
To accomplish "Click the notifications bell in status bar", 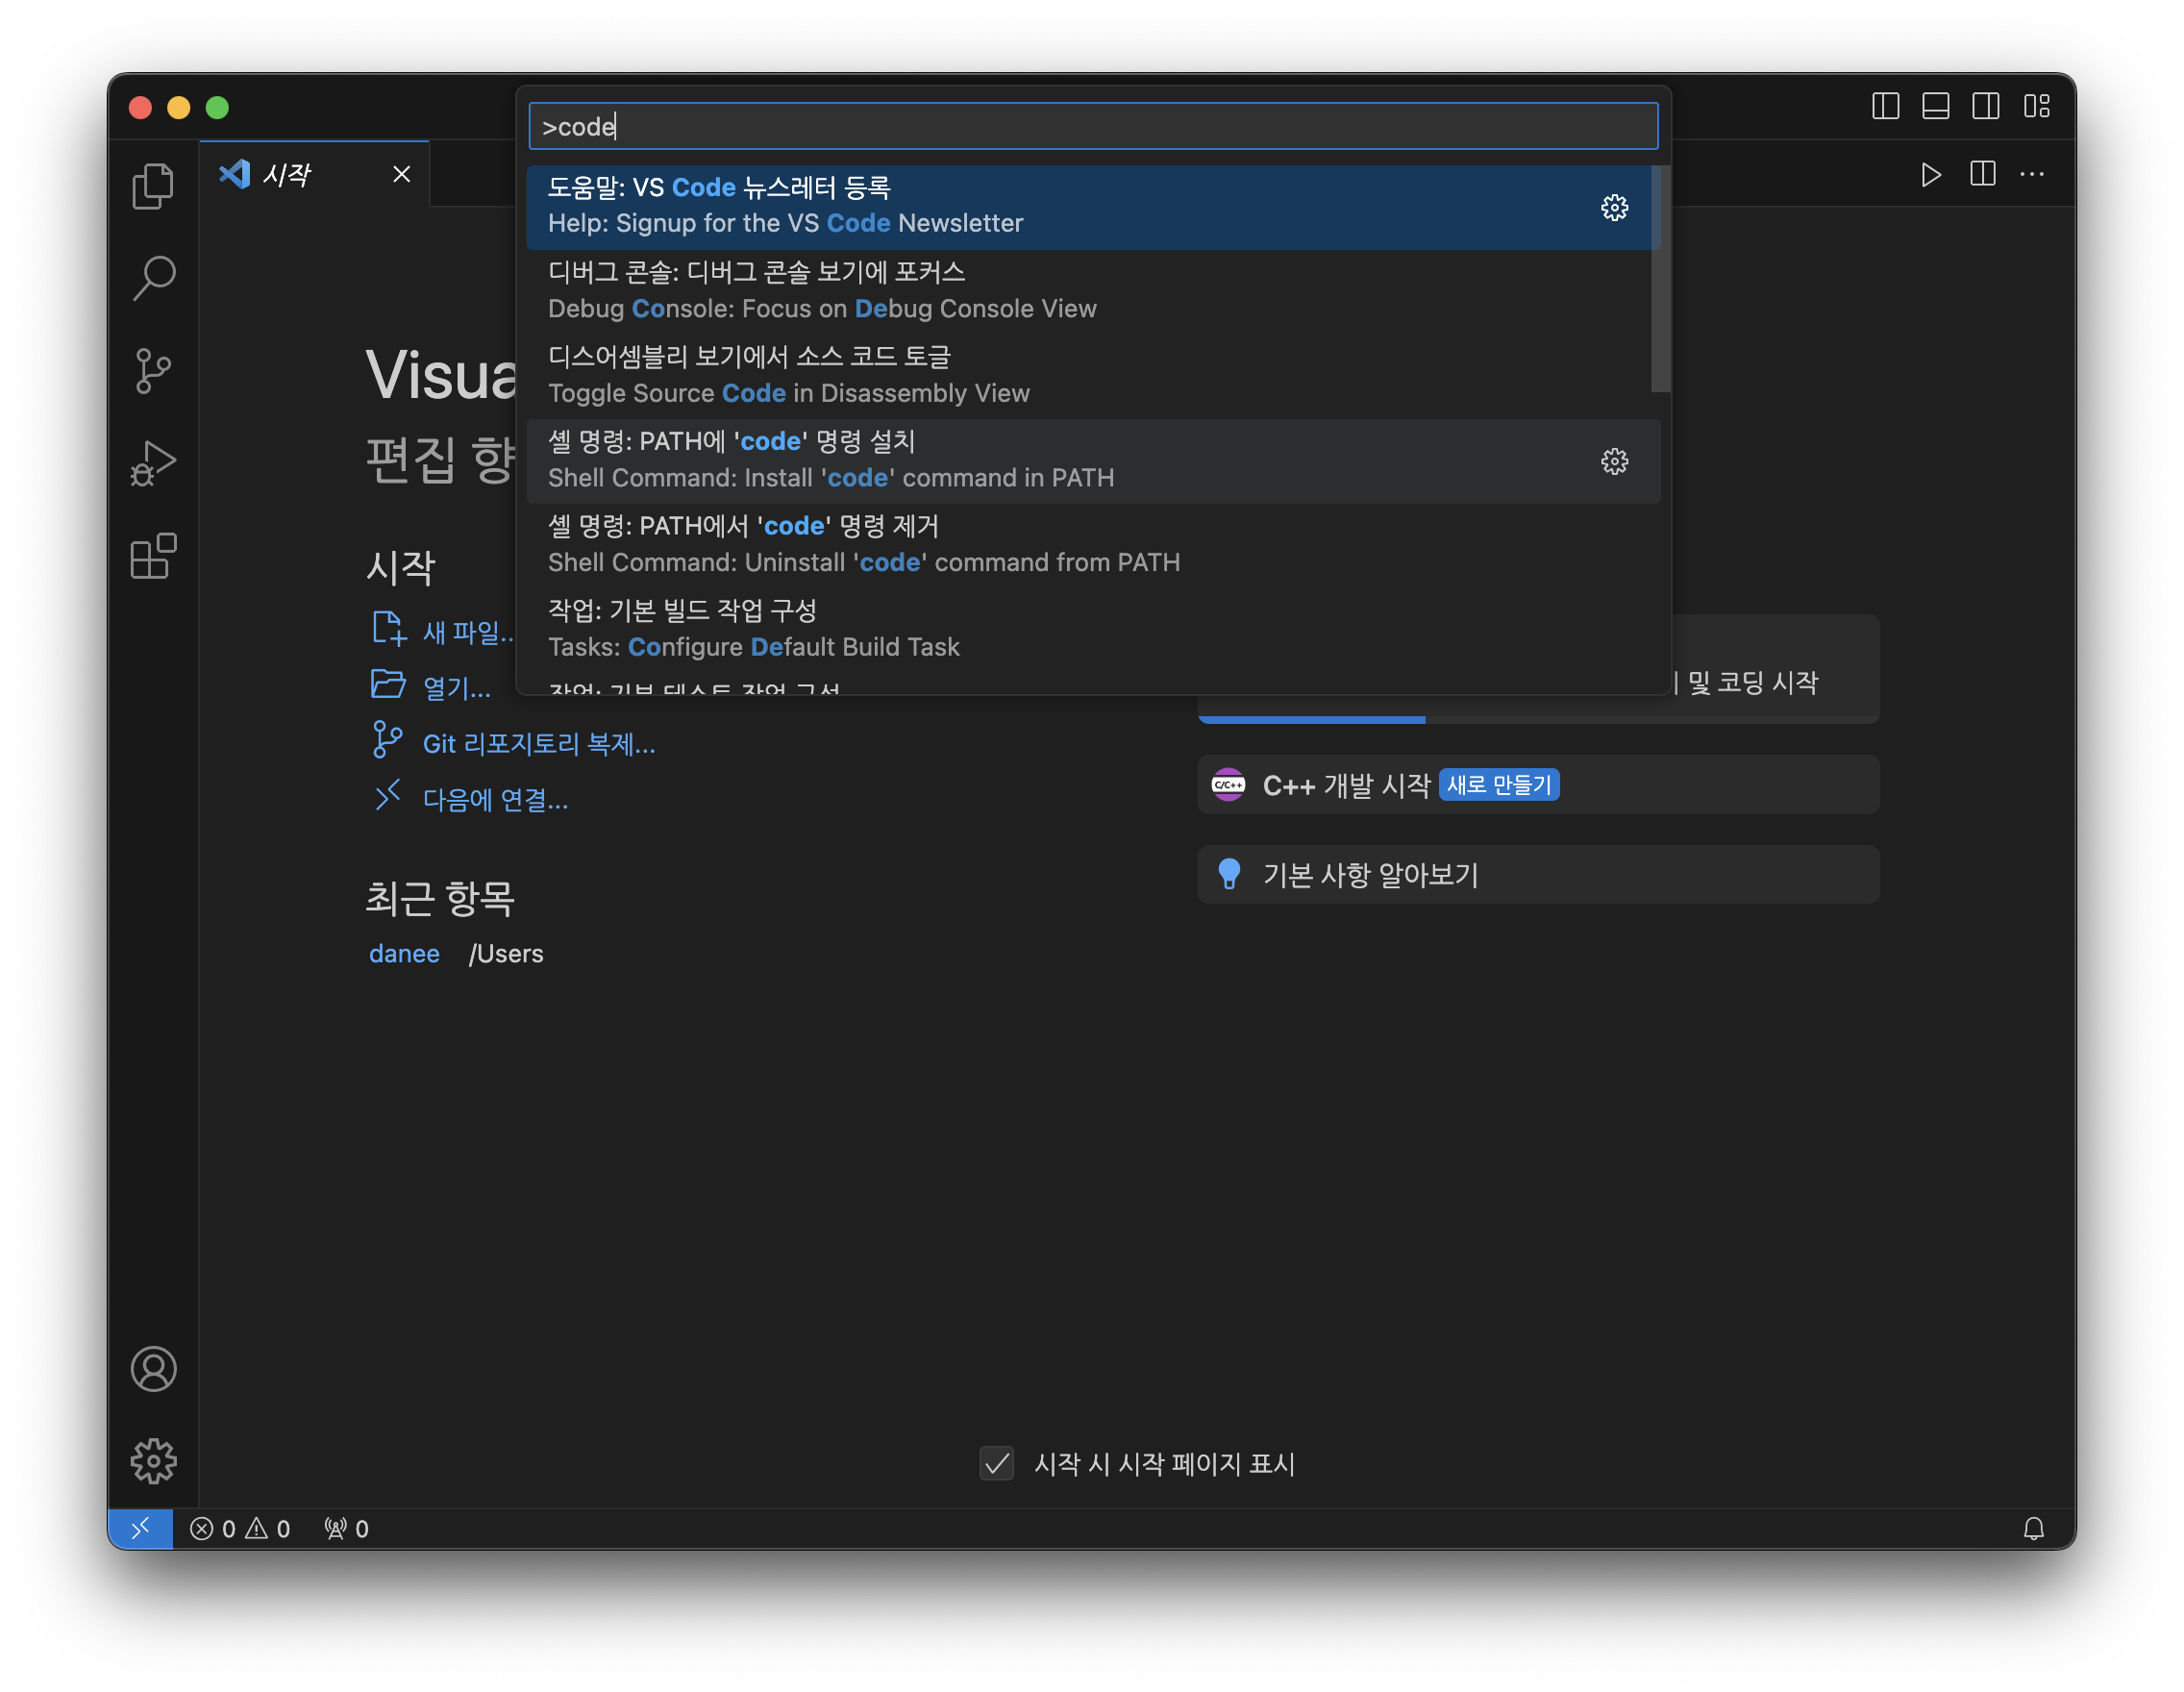I will [2033, 1528].
